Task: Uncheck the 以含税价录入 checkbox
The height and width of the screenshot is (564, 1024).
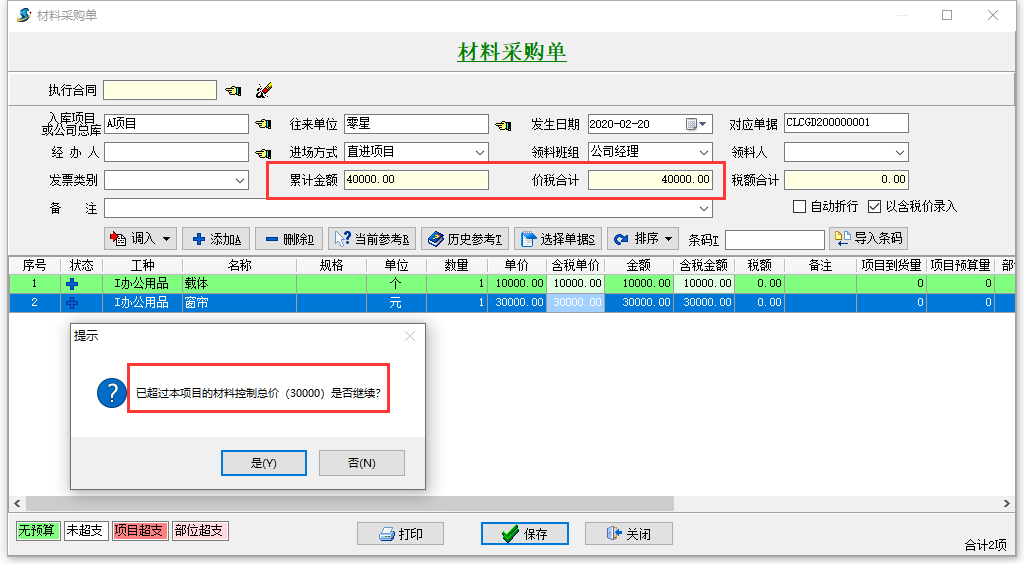Action: (x=875, y=206)
